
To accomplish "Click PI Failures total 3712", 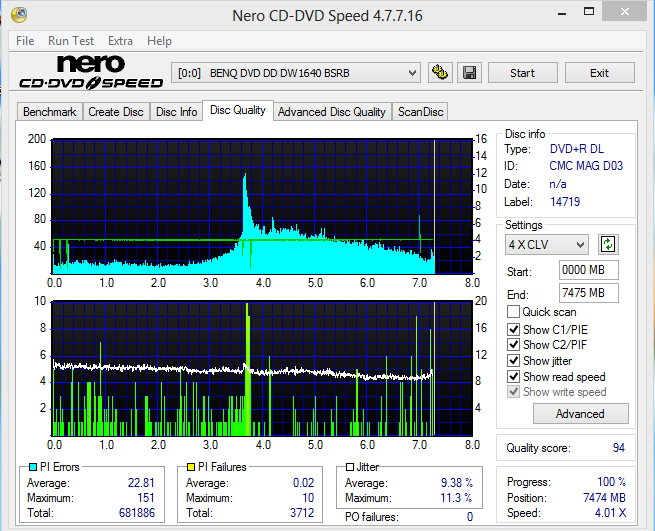I will pyautogui.click(x=302, y=513).
